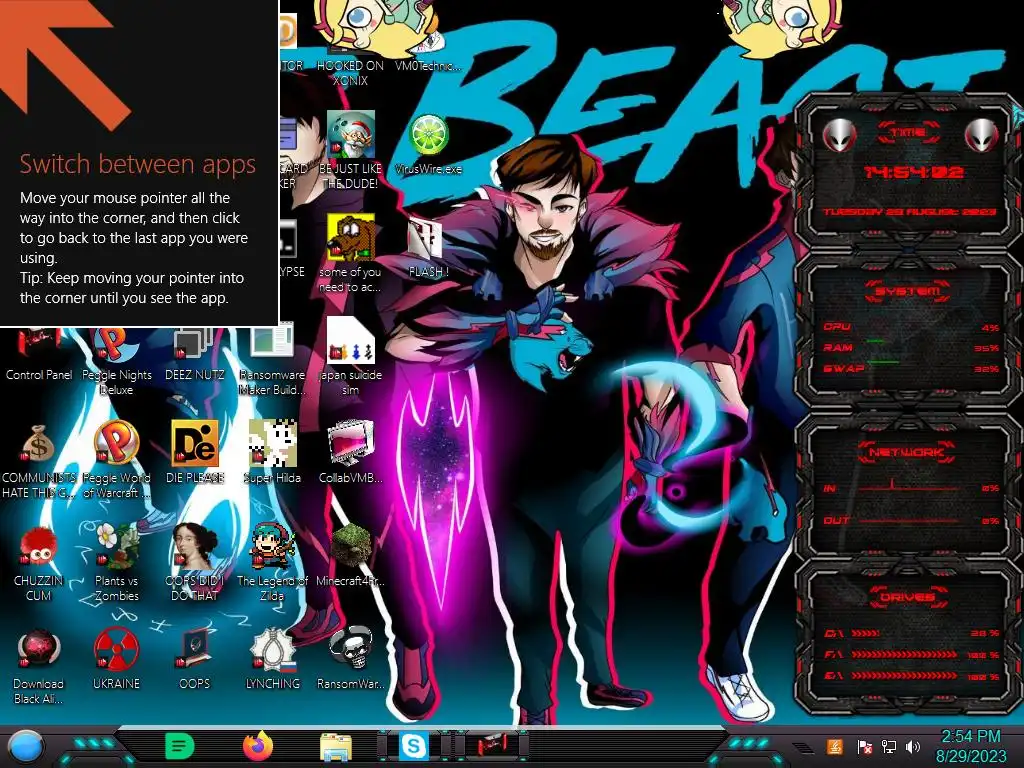Click the RAM usage row in SYSTEM widget

click(x=911, y=348)
